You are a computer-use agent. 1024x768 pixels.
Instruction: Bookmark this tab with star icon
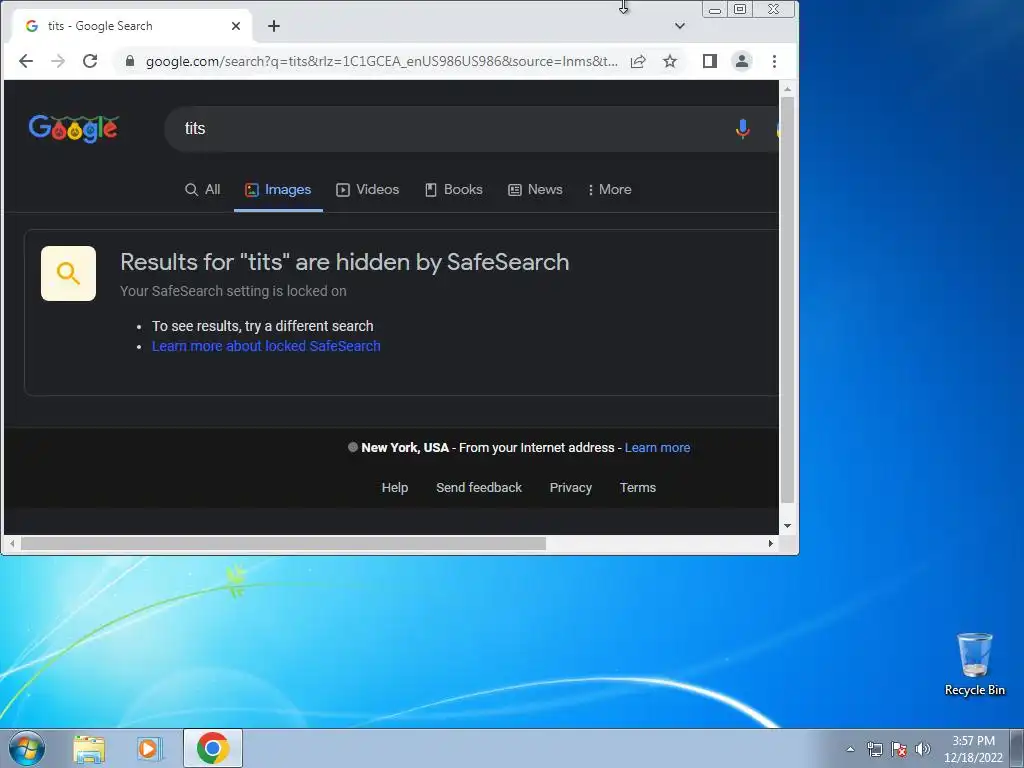(670, 61)
